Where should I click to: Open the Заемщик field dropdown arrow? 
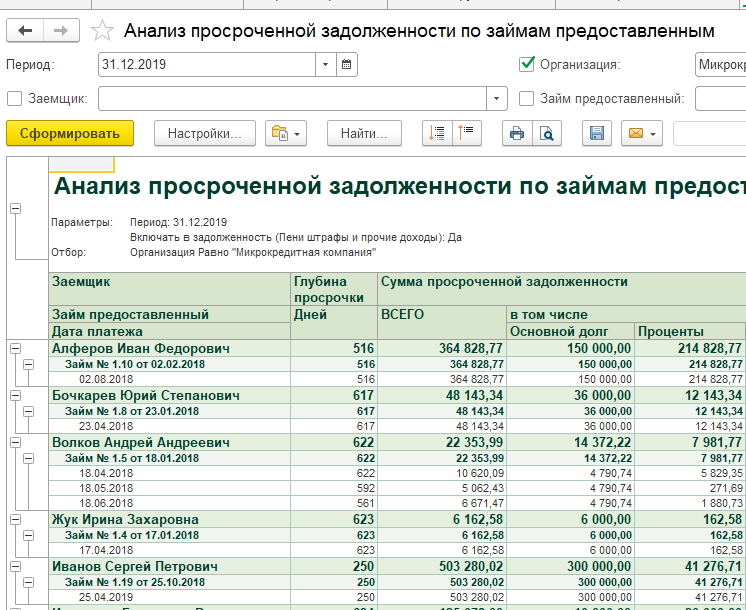(496, 98)
